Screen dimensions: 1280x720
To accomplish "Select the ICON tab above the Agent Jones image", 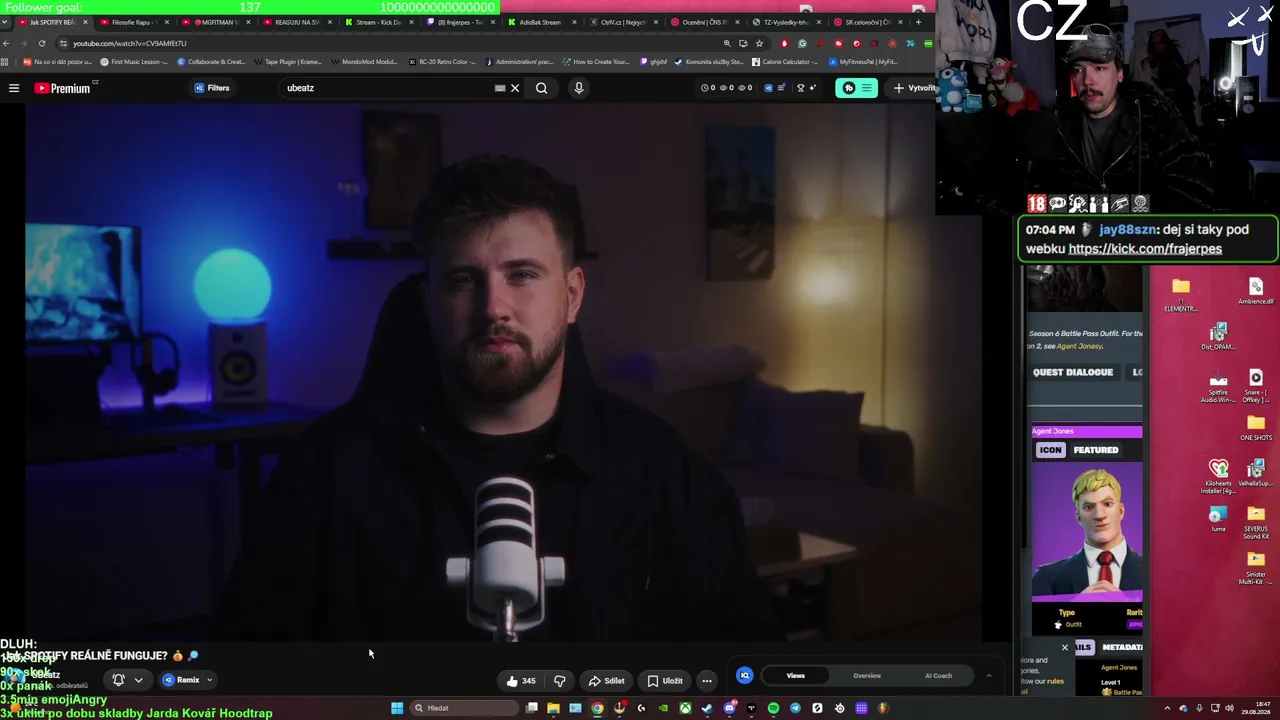I will [1050, 450].
